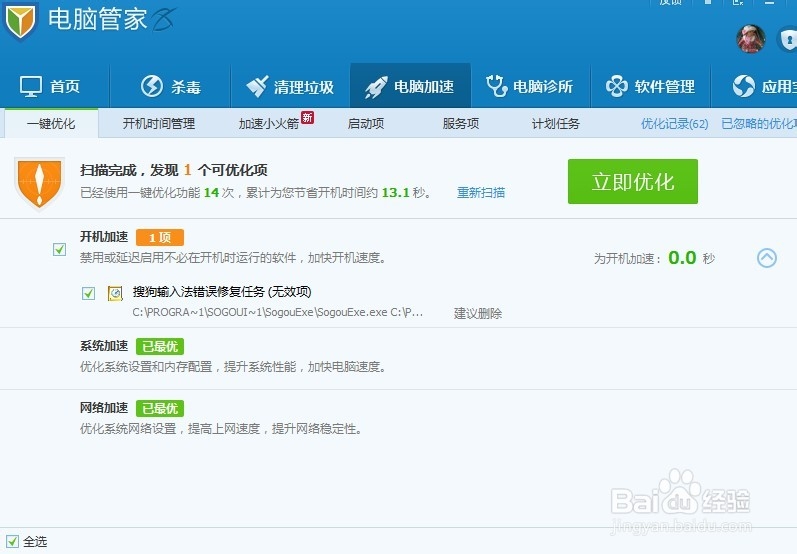This screenshot has height=554, width=797.
Task: Click the orange 1项 badge
Action: point(160,237)
